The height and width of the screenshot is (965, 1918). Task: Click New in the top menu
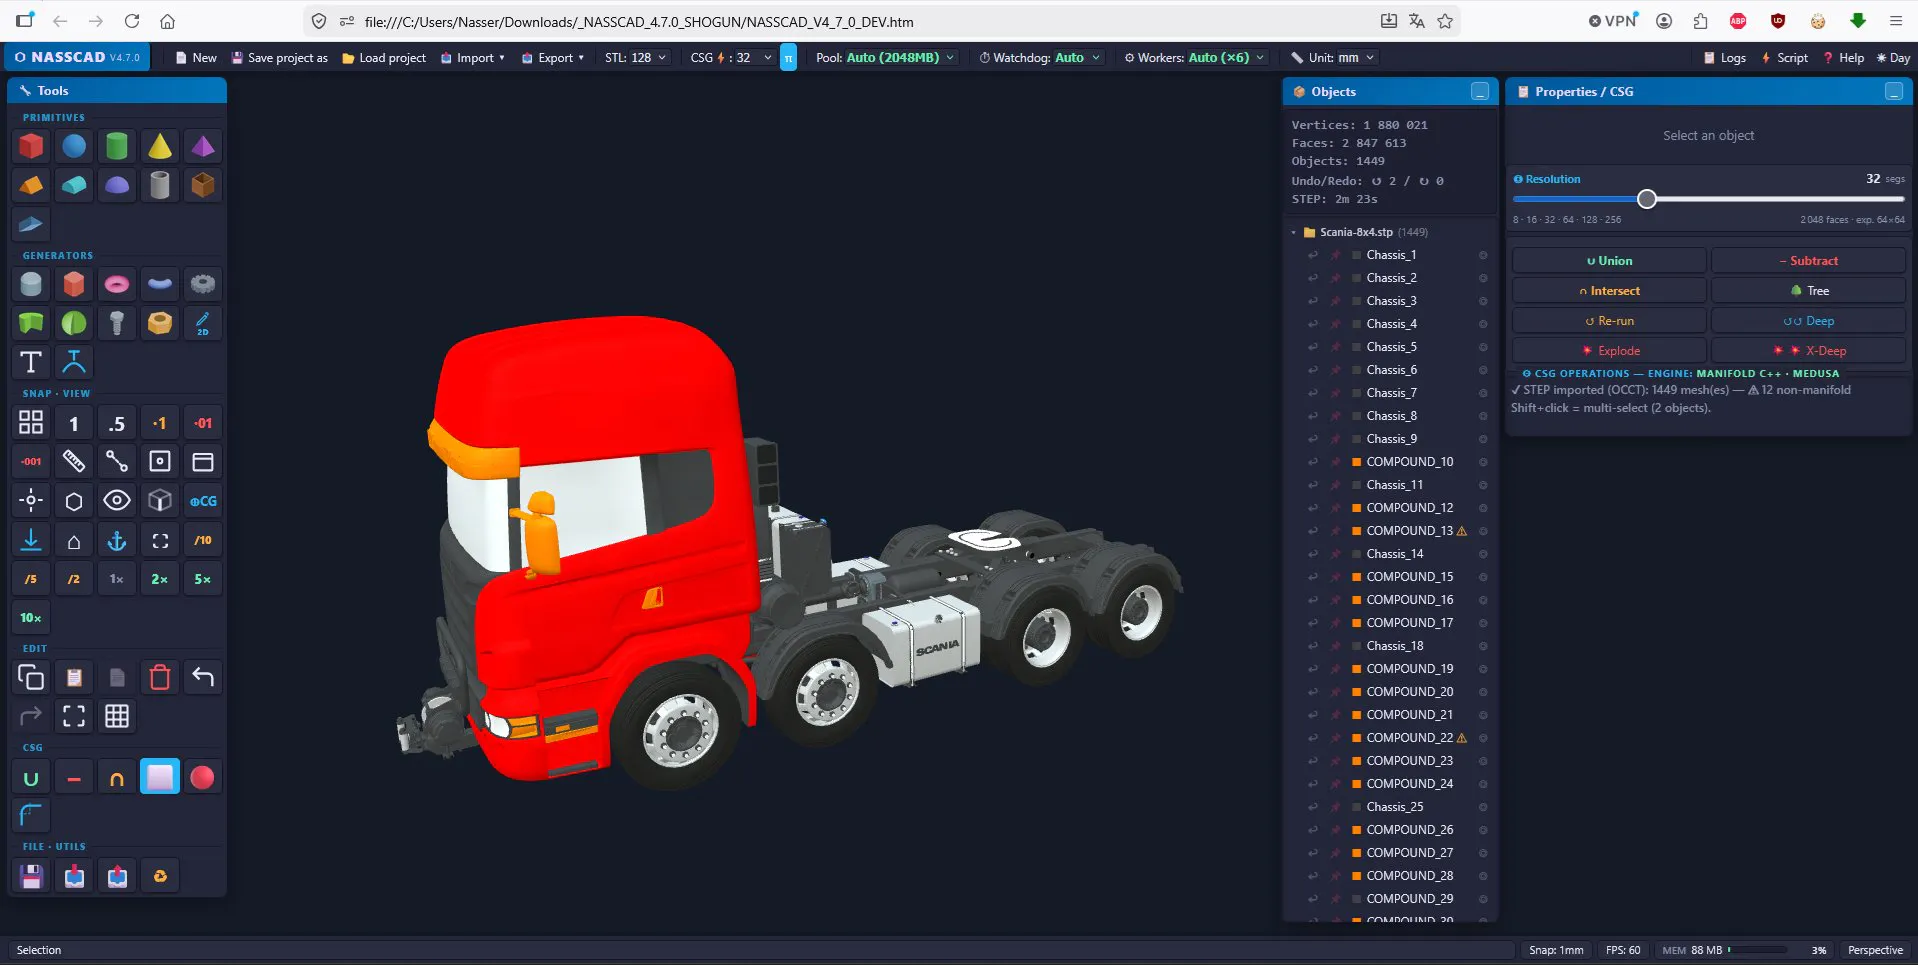pos(196,58)
